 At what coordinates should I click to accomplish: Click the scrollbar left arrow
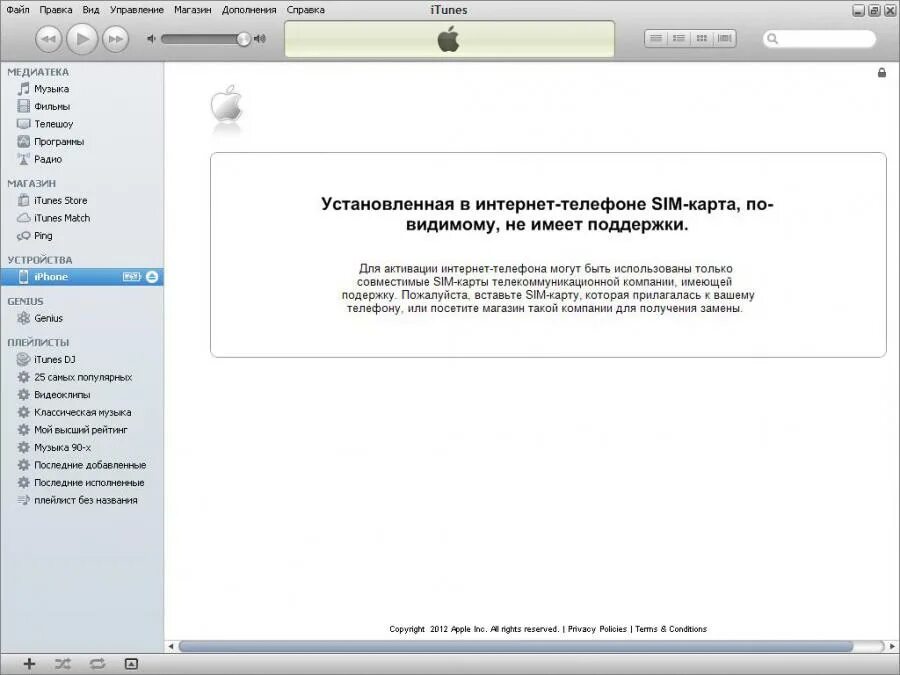pos(170,646)
